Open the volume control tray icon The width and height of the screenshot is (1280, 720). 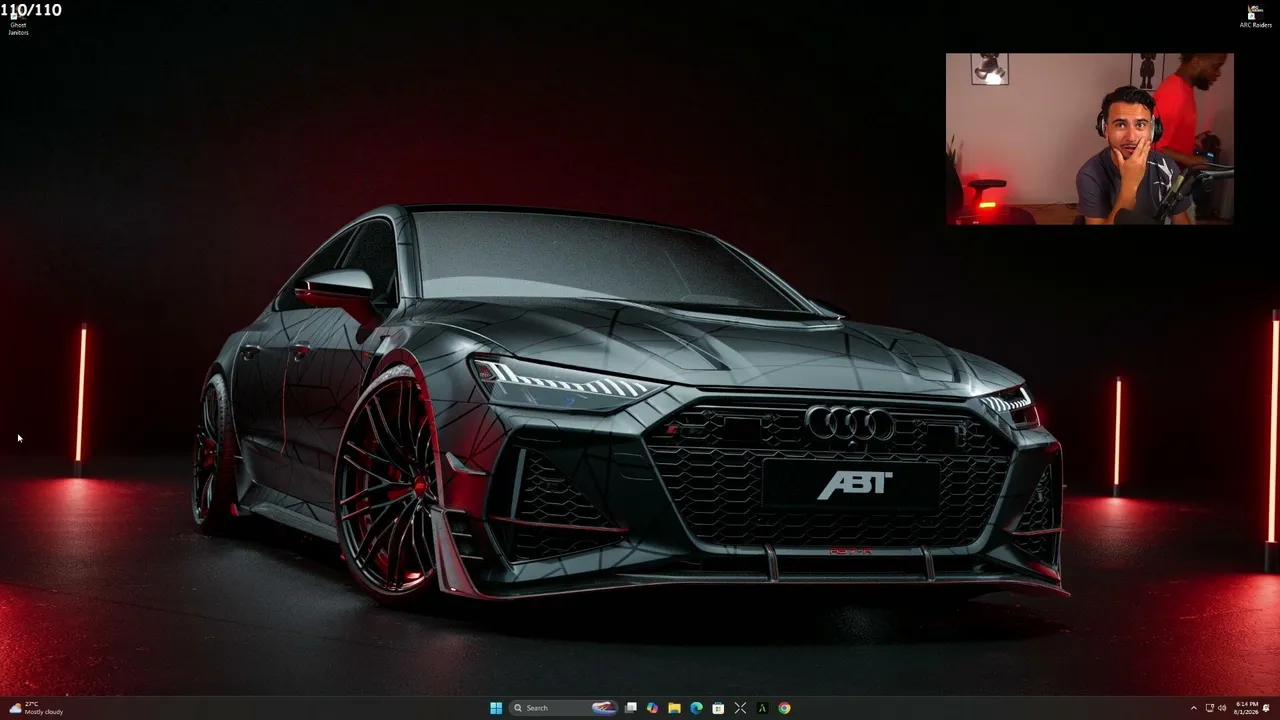click(x=1222, y=708)
